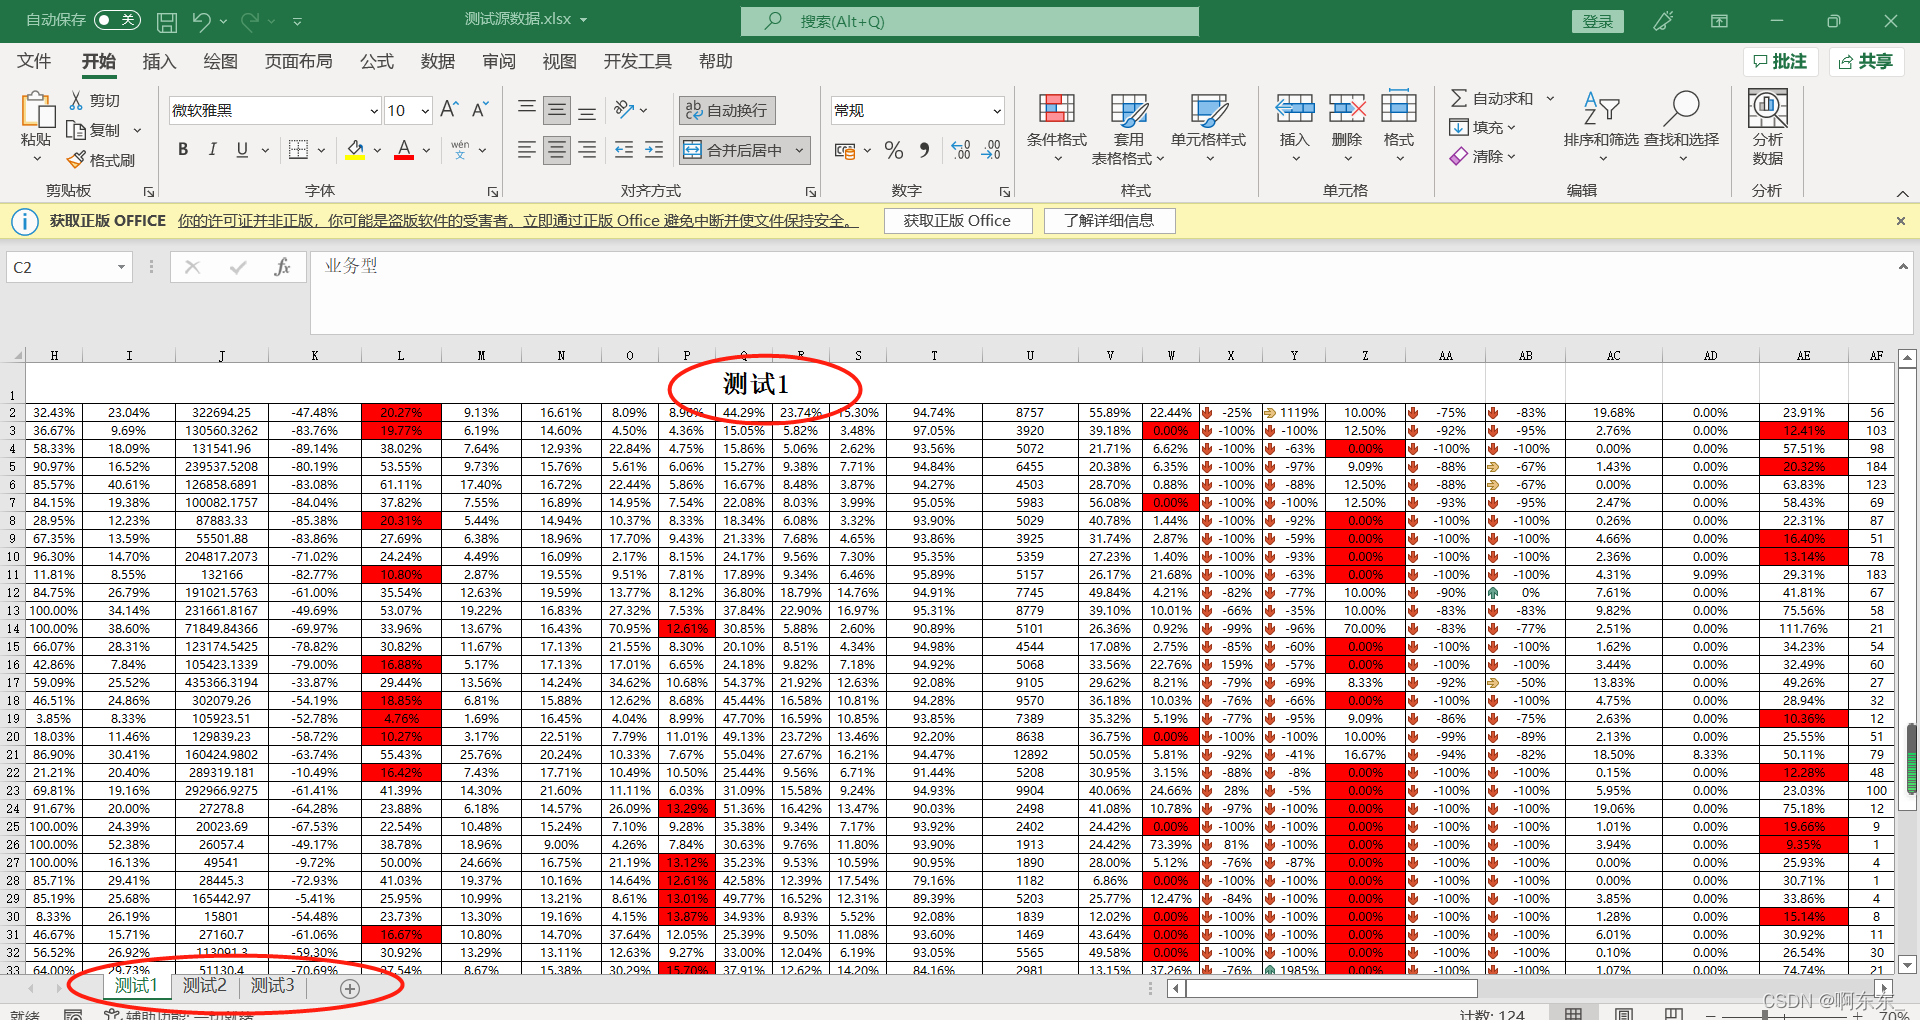Viewport: 1920px width, 1020px height.
Task: Click the Save icon in title bar
Action: tap(167, 21)
